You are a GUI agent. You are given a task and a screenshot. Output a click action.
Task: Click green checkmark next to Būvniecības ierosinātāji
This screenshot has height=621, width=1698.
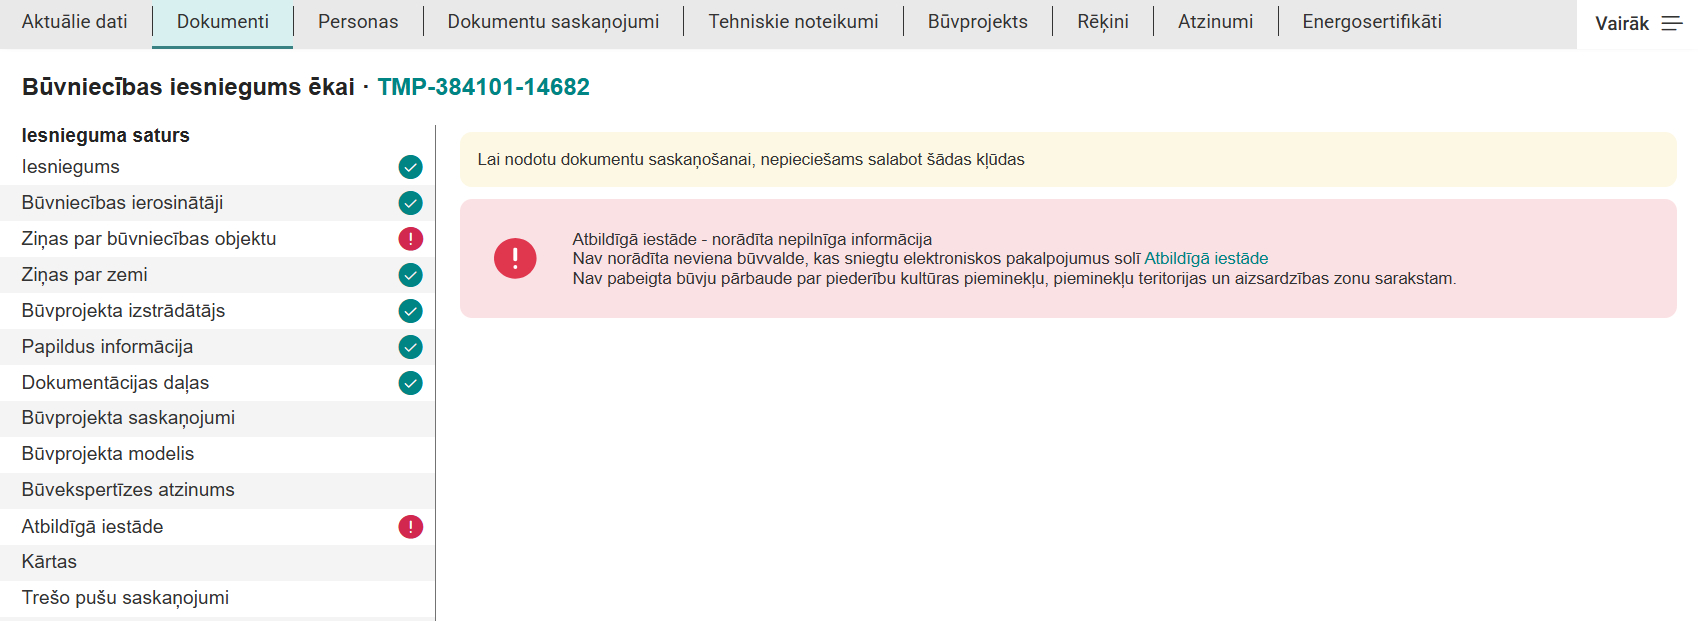pos(410,203)
